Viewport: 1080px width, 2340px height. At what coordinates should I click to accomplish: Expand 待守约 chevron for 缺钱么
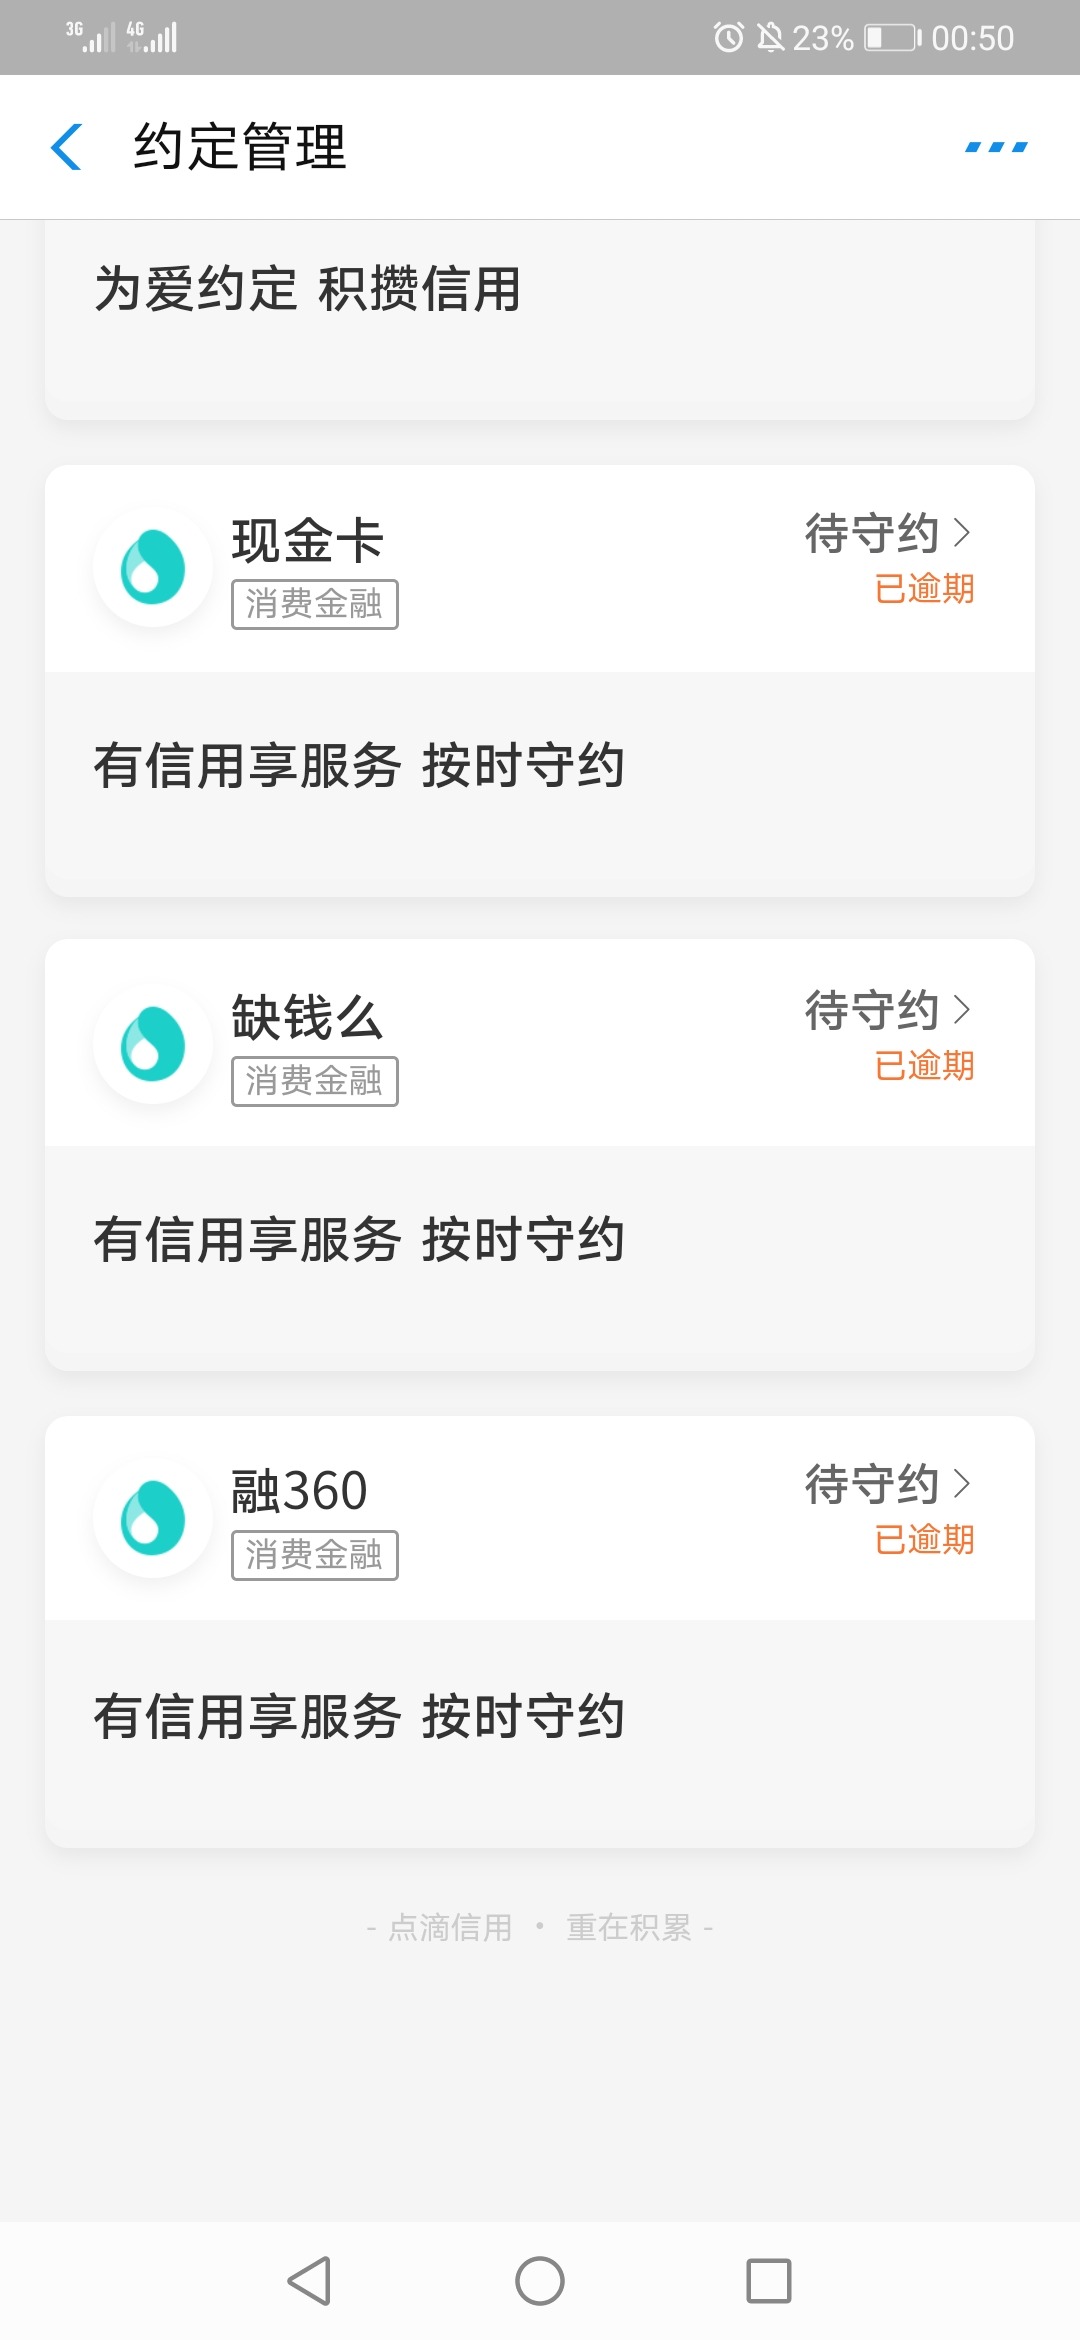click(962, 1010)
